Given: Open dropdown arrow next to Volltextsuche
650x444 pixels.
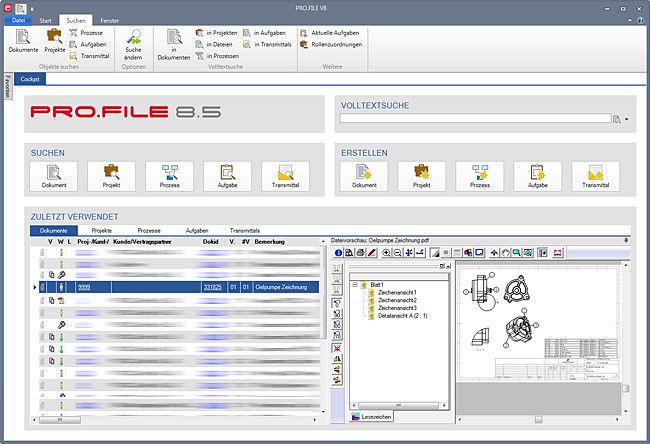Looking at the screenshot, I should click(626, 119).
